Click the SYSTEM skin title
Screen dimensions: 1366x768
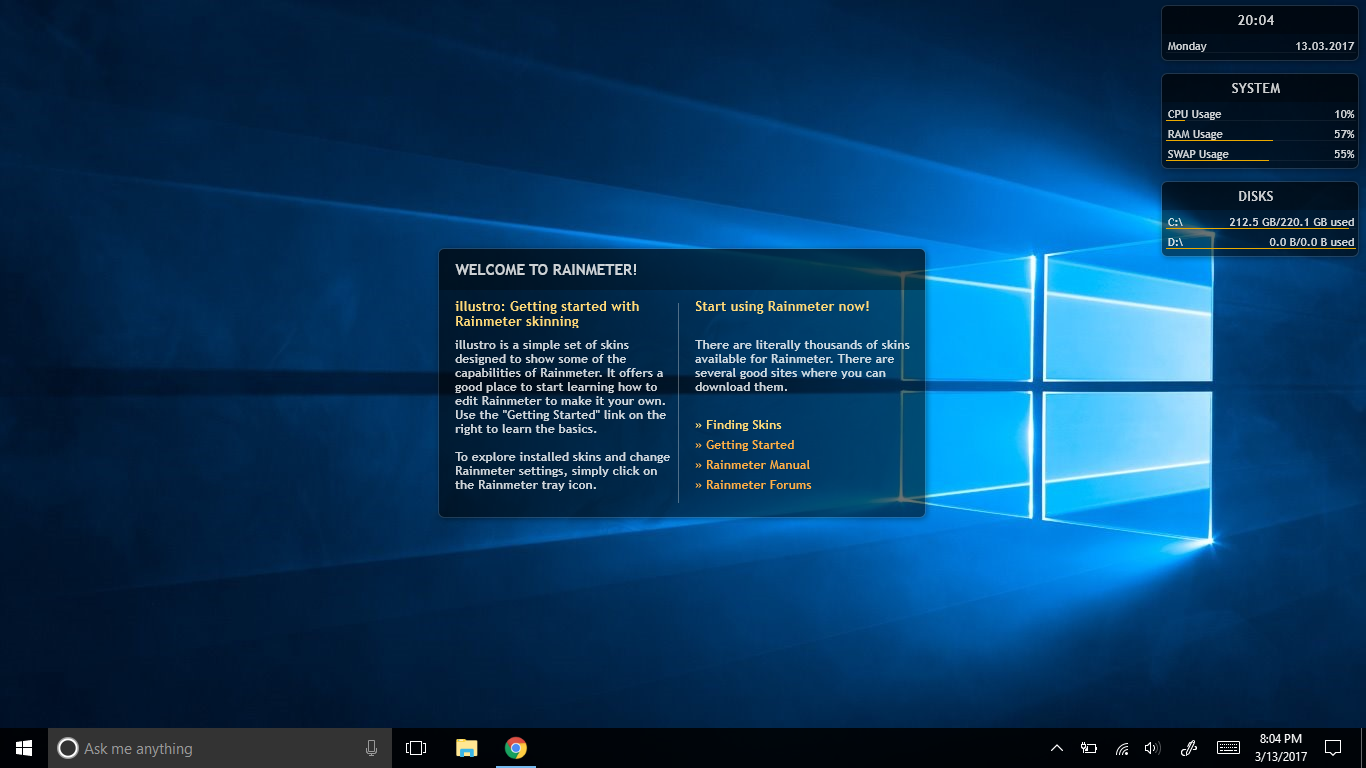pyautogui.click(x=1256, y=88)
